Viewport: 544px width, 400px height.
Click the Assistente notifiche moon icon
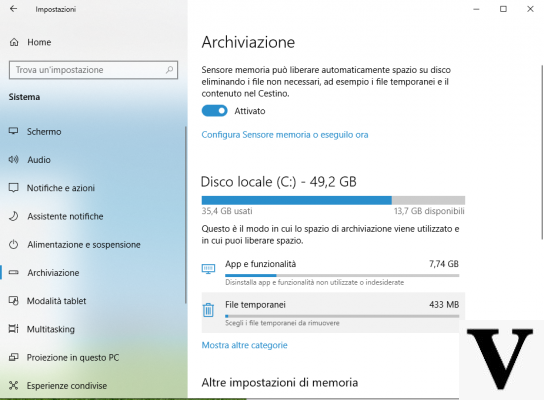14,216
